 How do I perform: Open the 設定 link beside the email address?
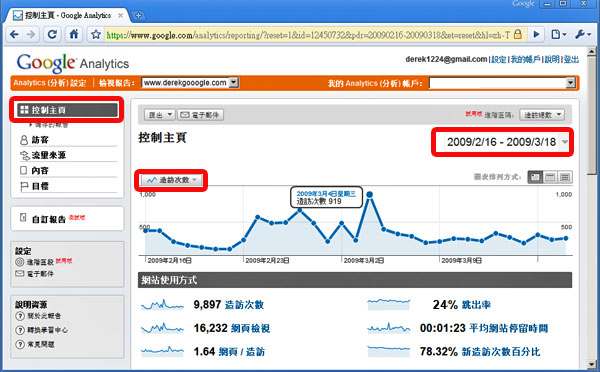click(499, 59)
